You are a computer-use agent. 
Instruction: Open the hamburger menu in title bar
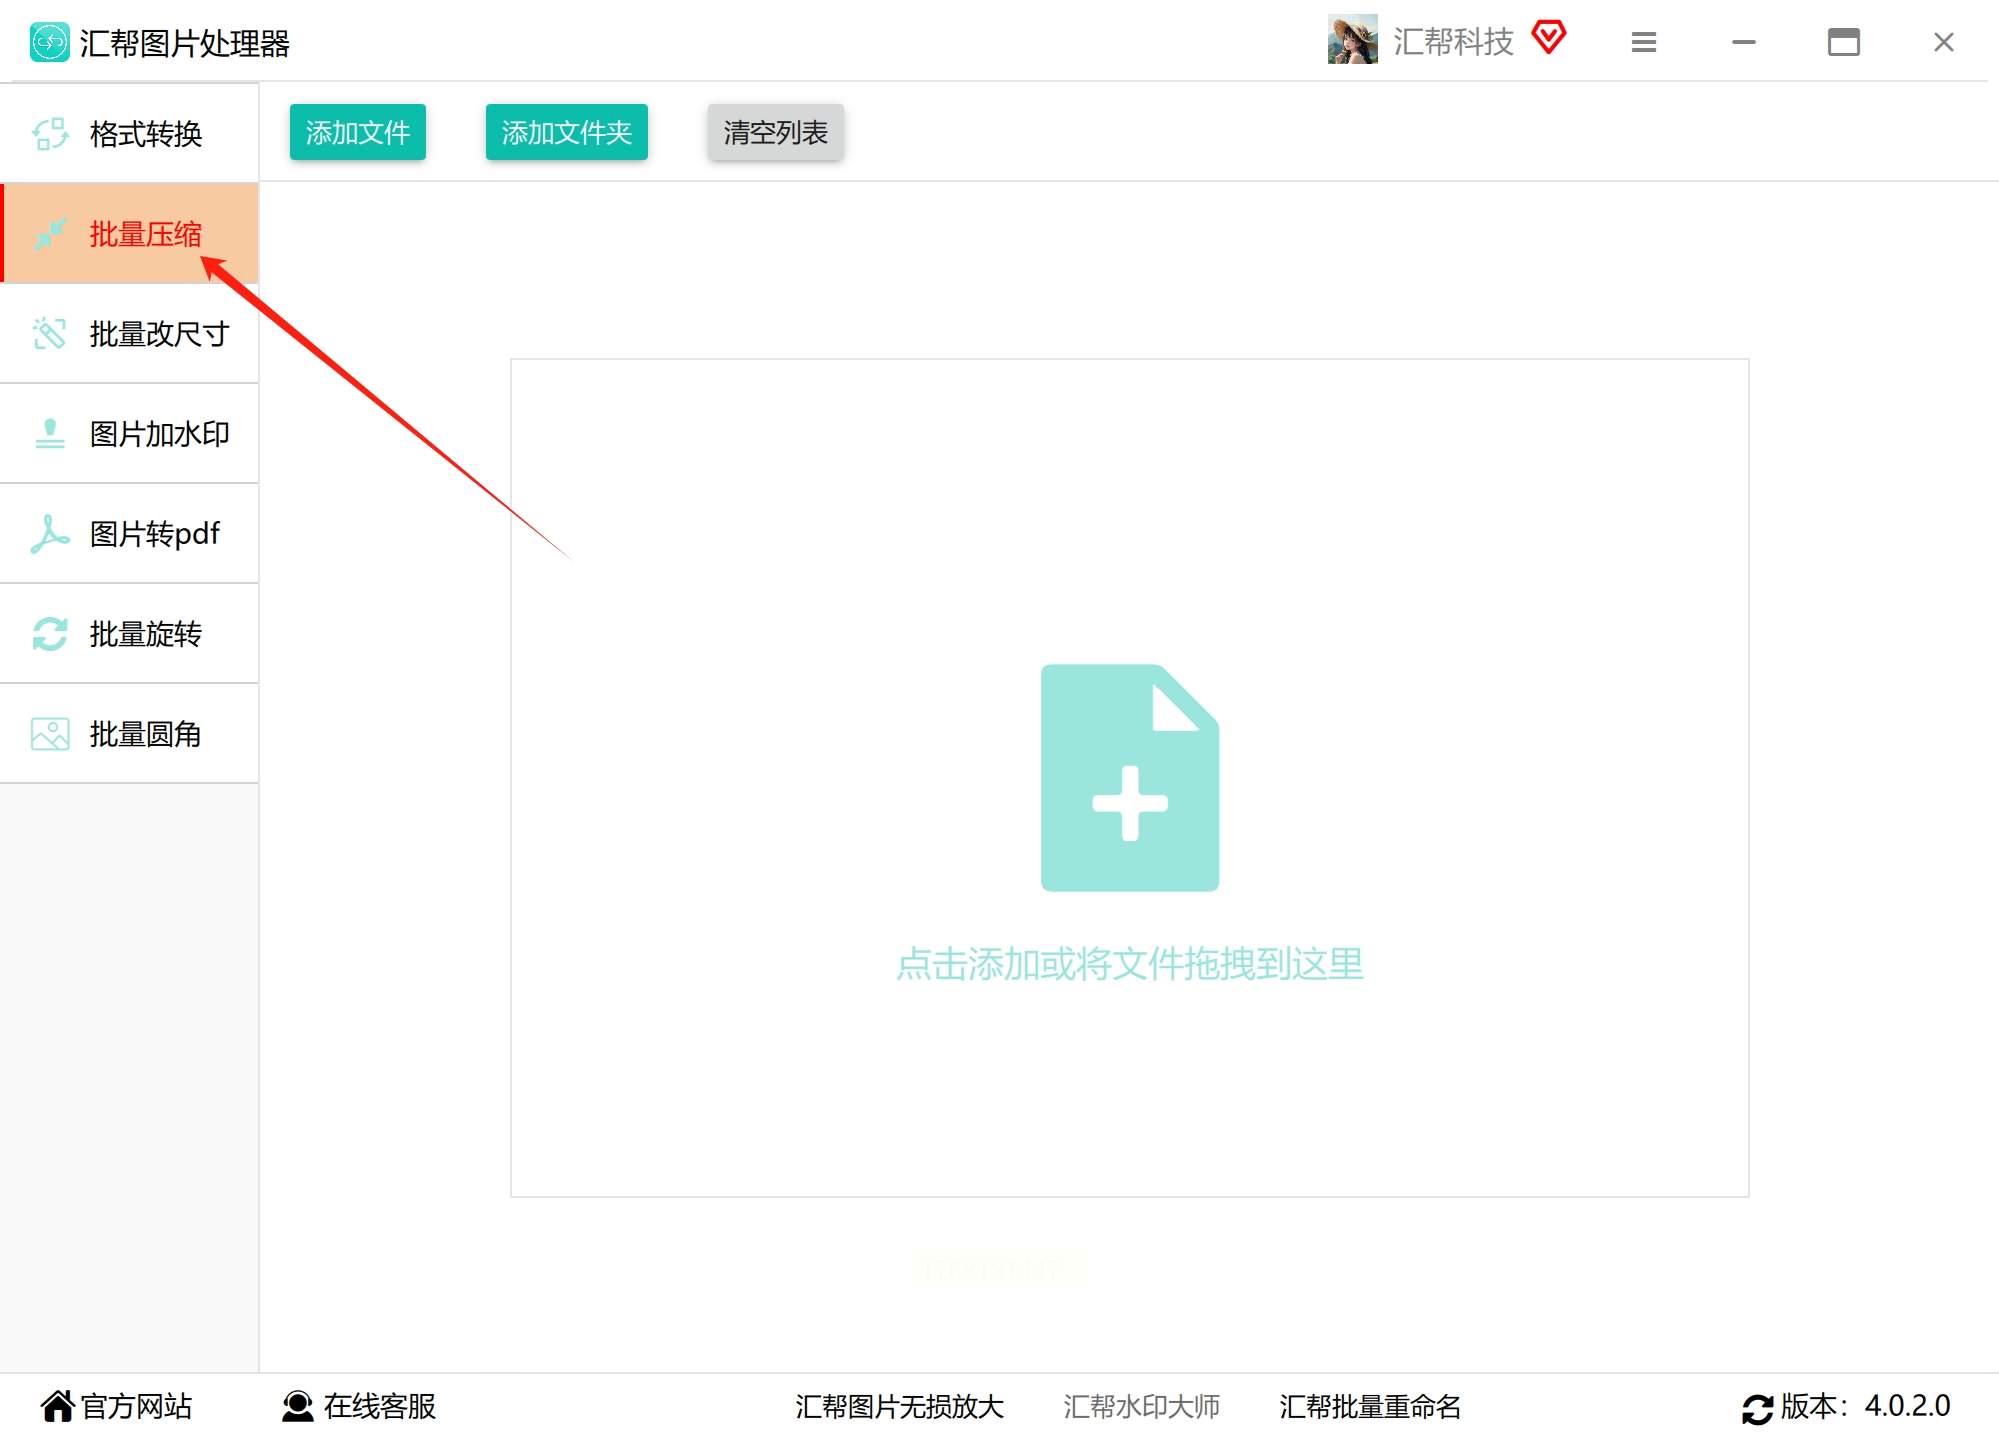coord(1643,42)
